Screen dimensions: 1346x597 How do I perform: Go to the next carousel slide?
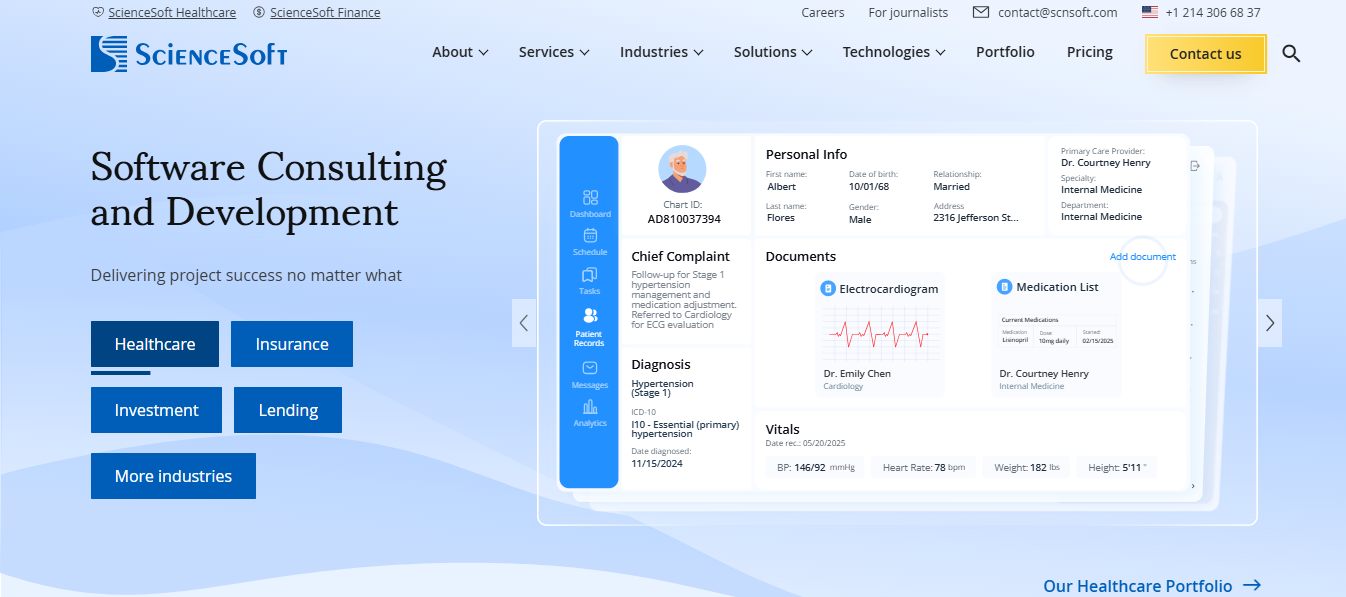(x=1269, y=323)
